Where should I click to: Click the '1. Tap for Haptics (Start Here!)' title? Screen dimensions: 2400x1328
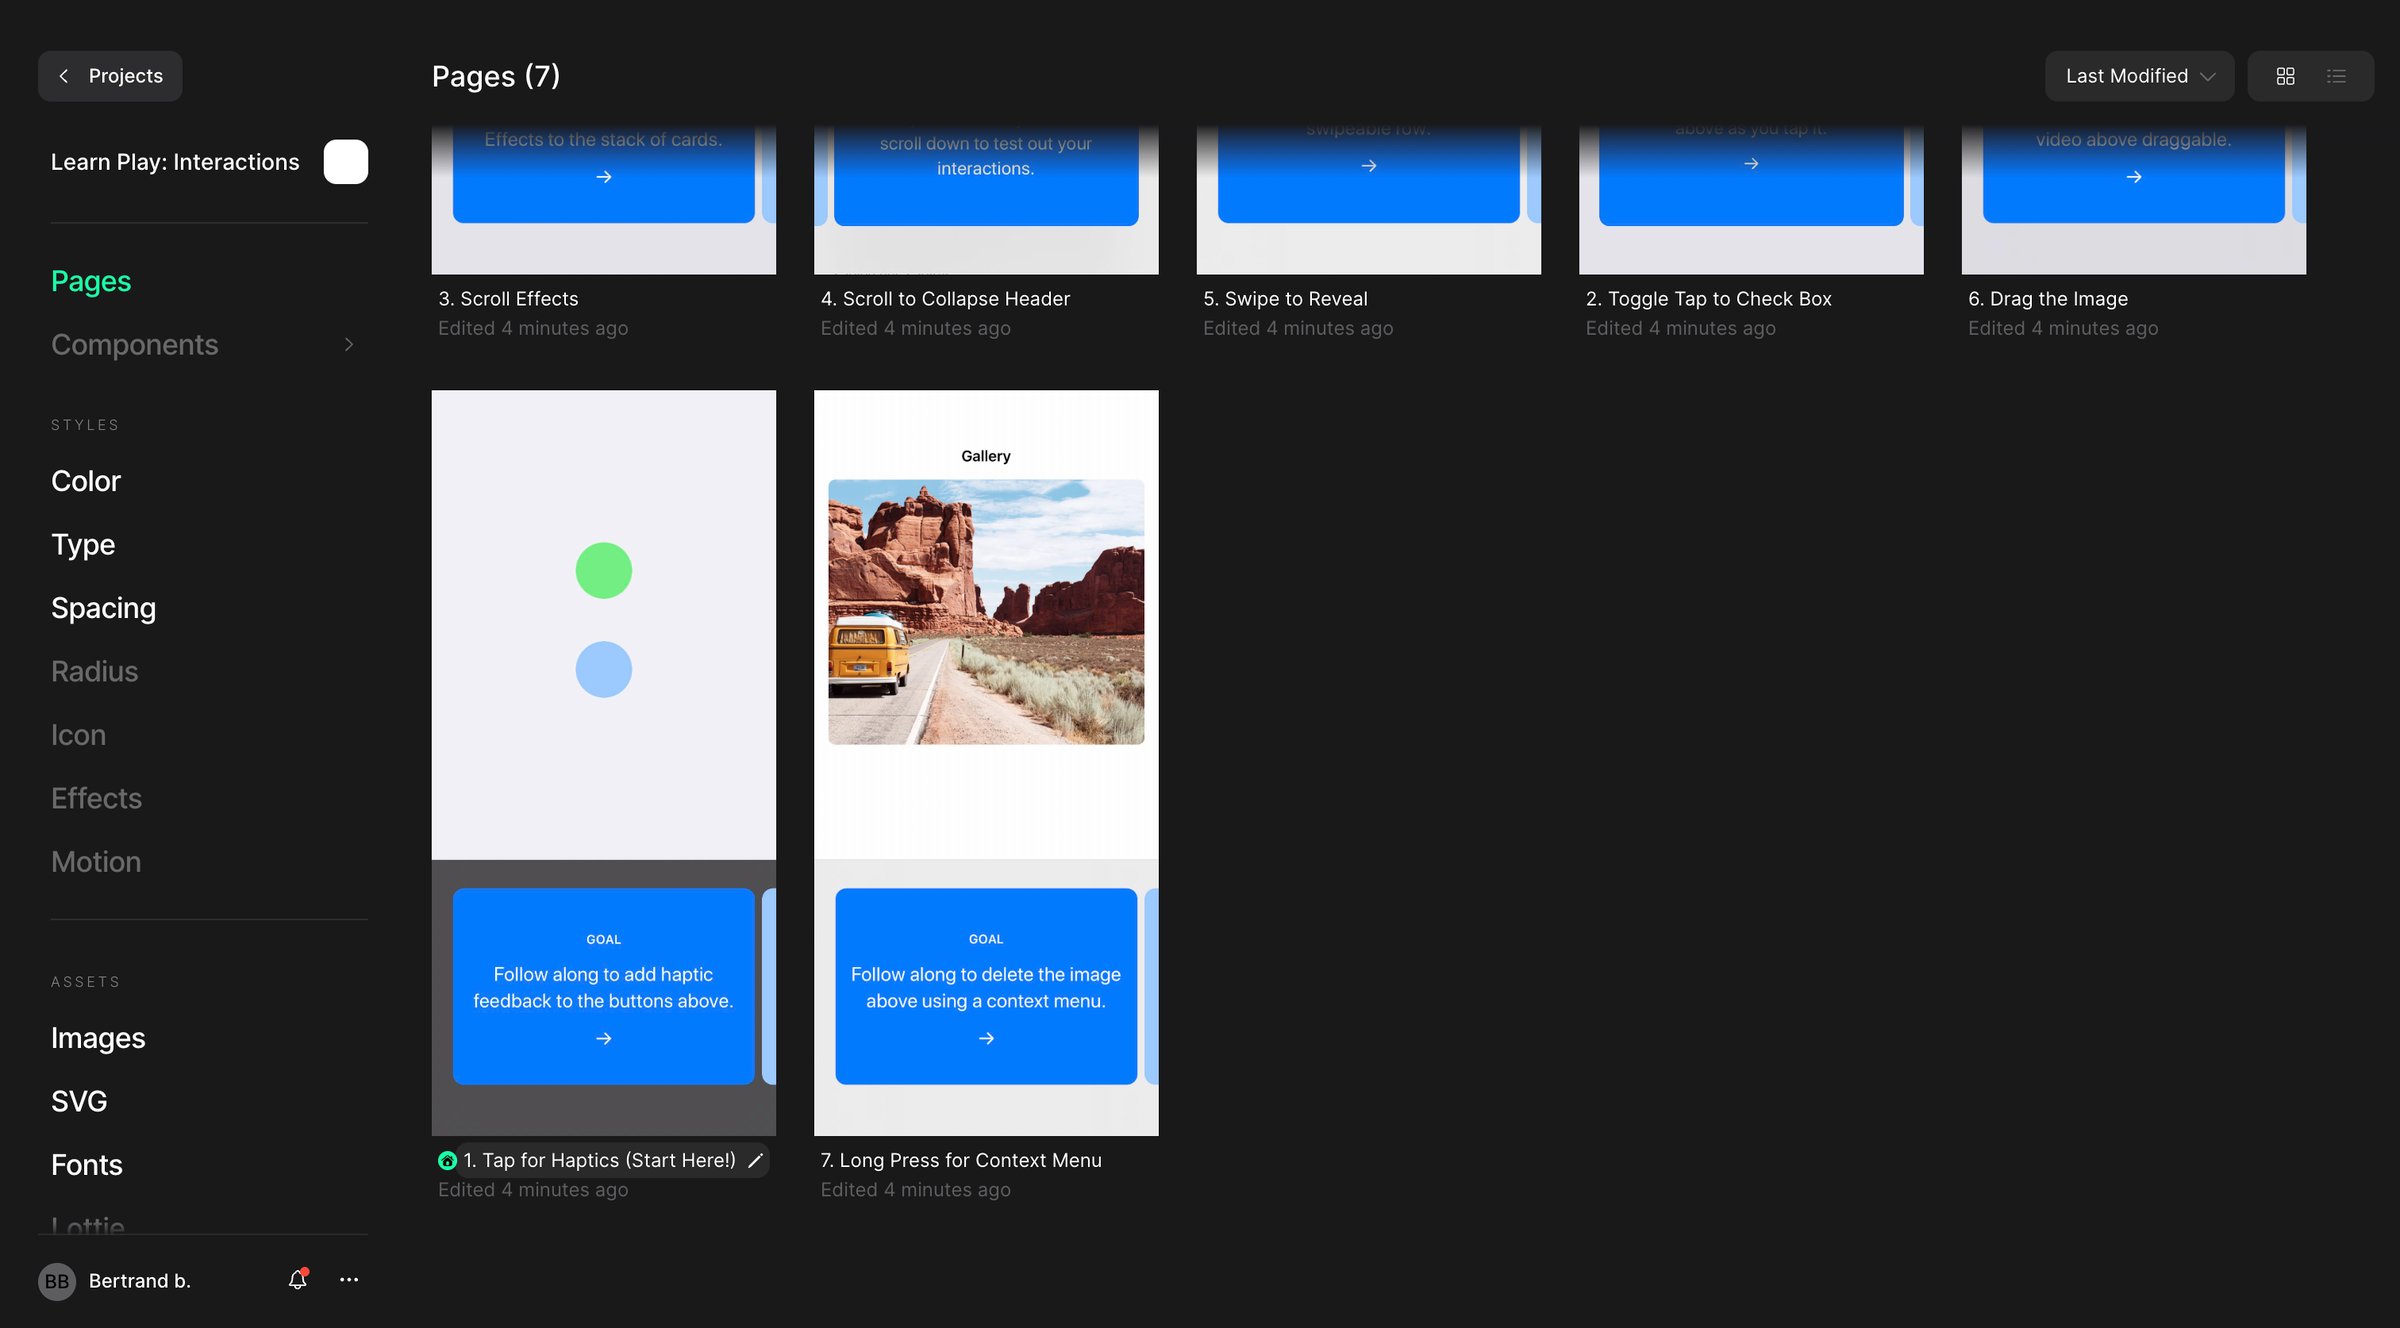(599, 1160)
